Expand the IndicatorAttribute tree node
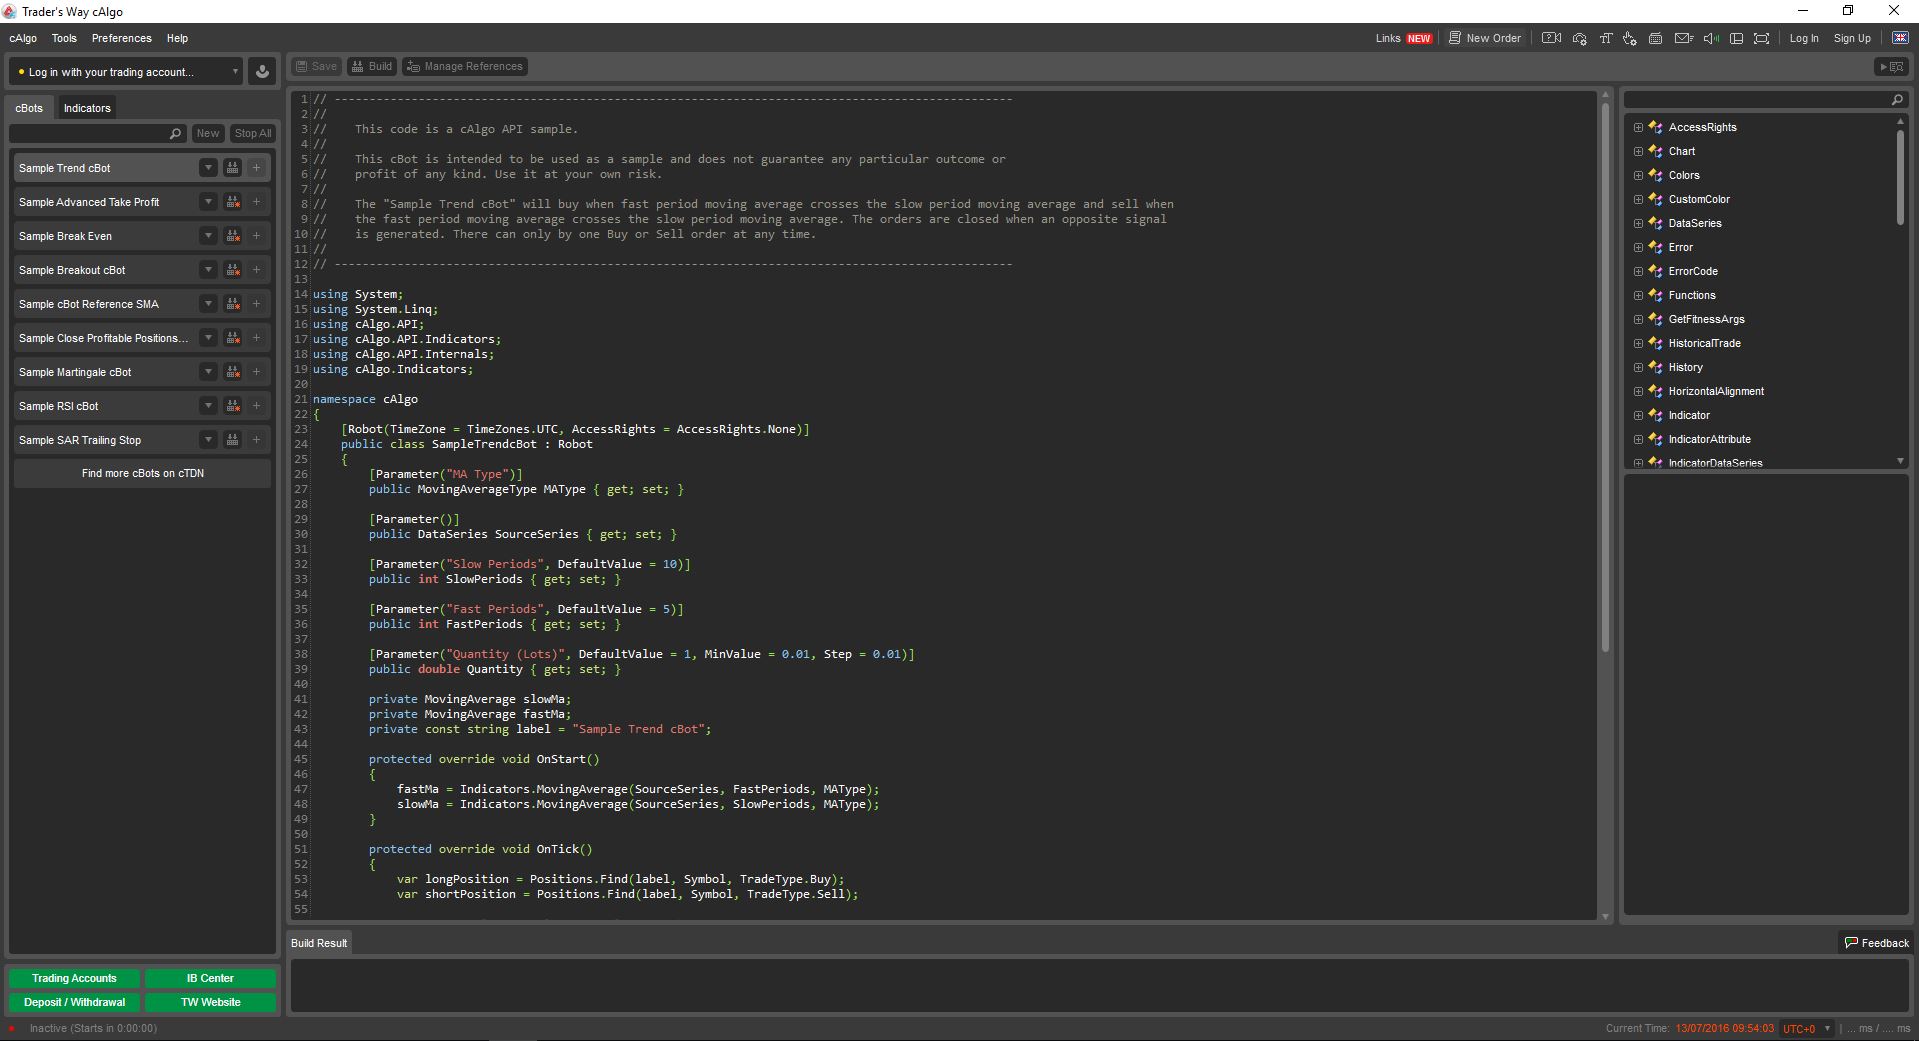Screen dimensions: 1919x1041 [x=1638, y=439]
